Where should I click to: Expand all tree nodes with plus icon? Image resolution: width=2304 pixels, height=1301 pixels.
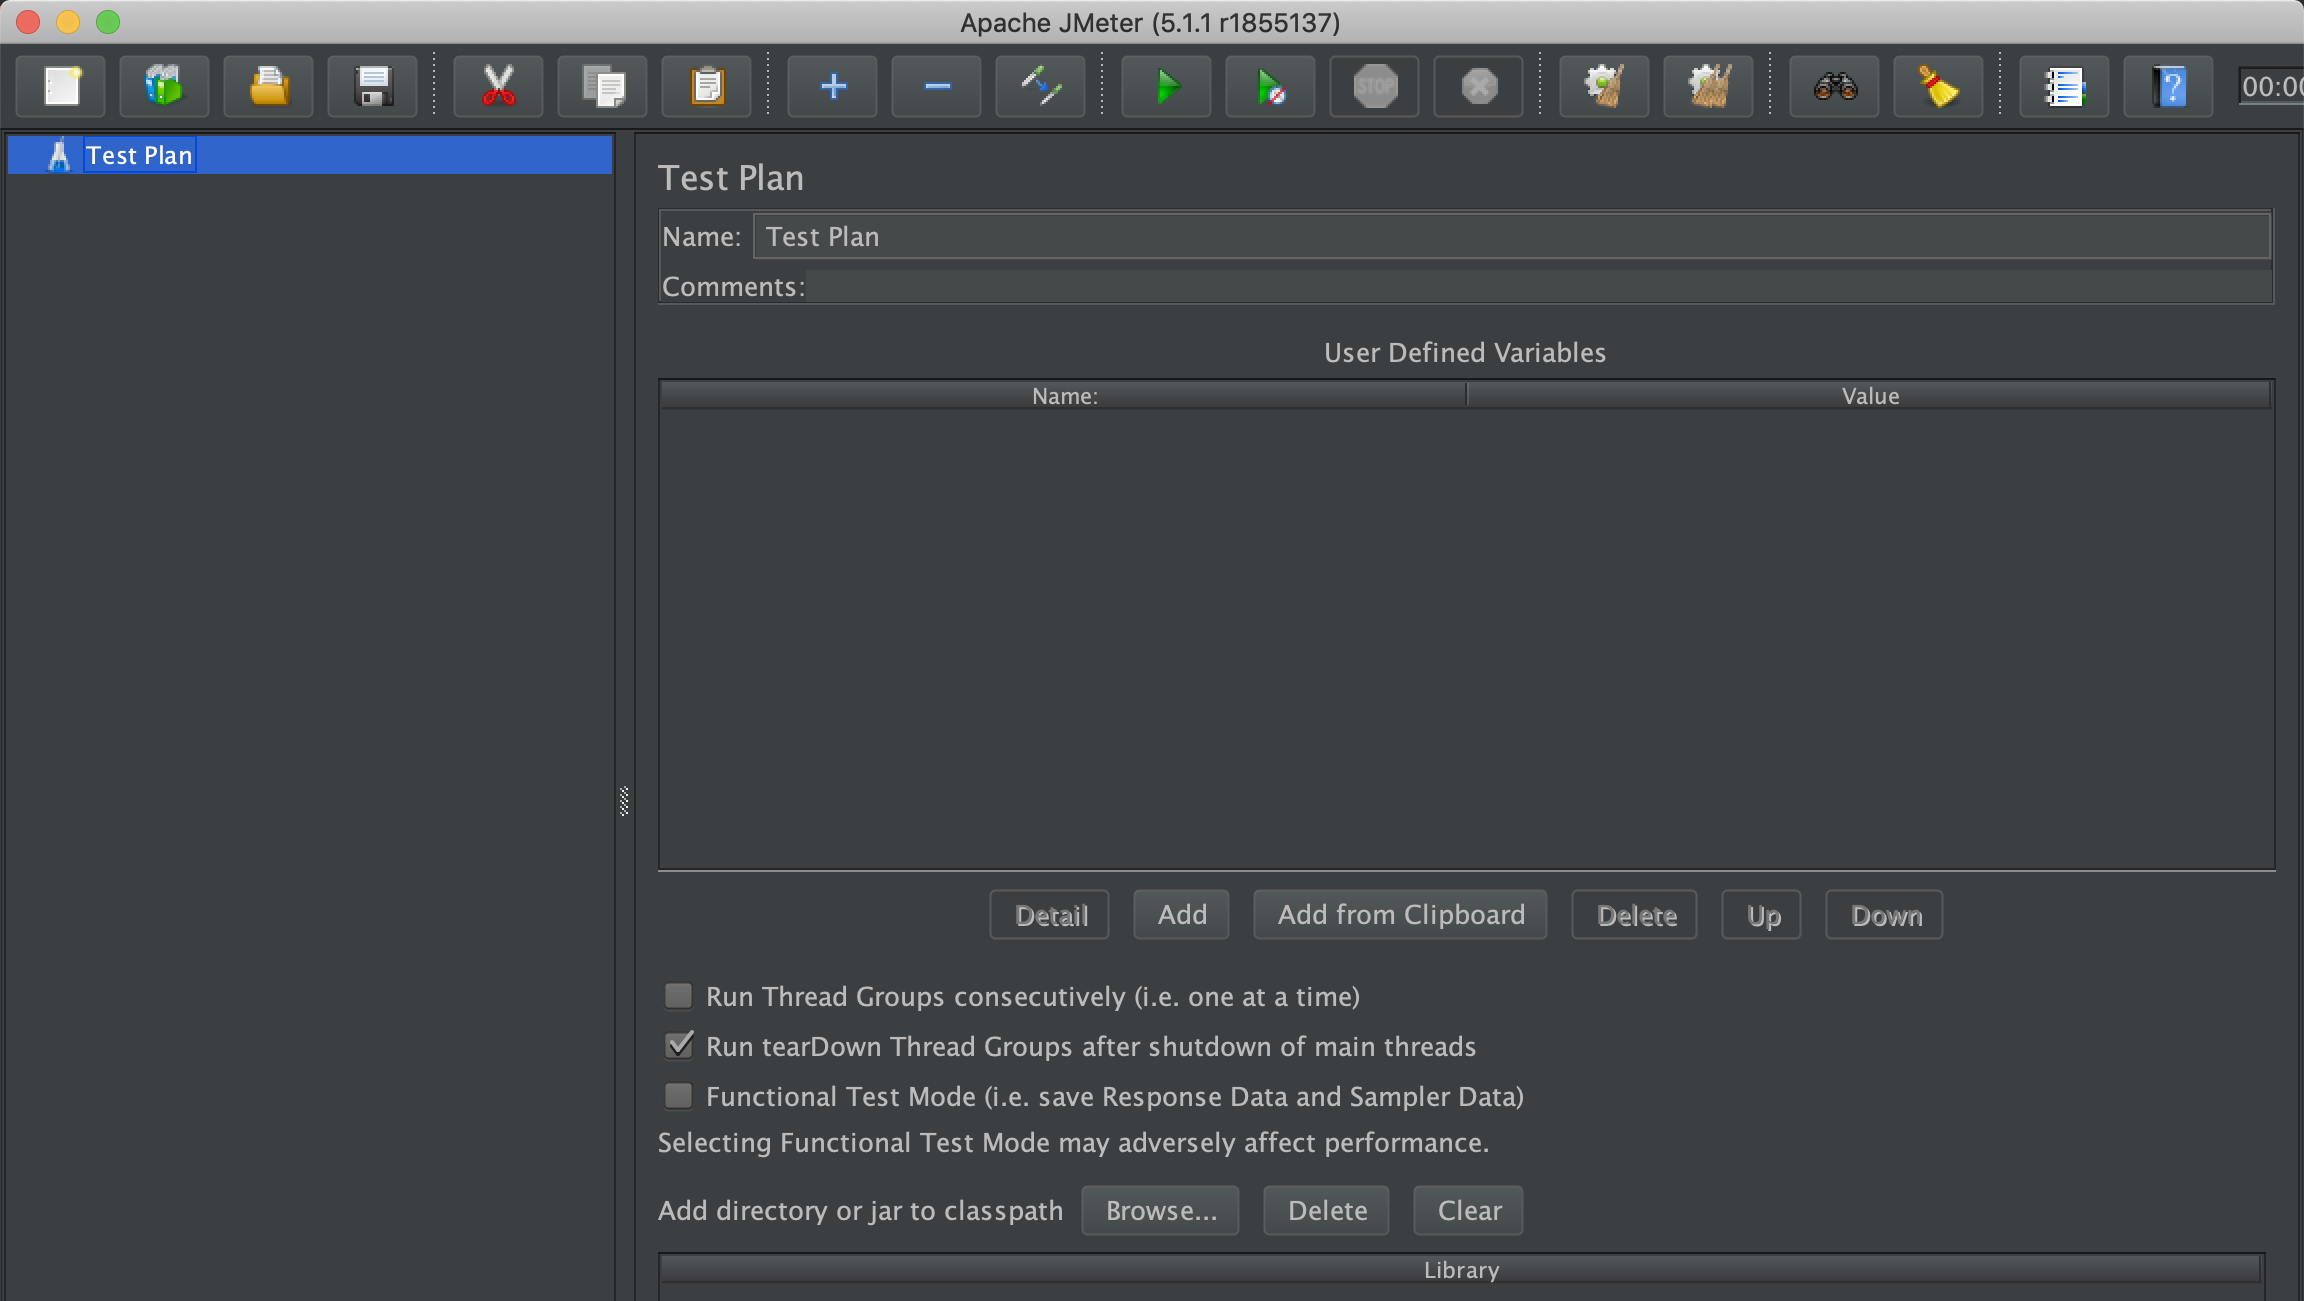click(x=832, y=87)
